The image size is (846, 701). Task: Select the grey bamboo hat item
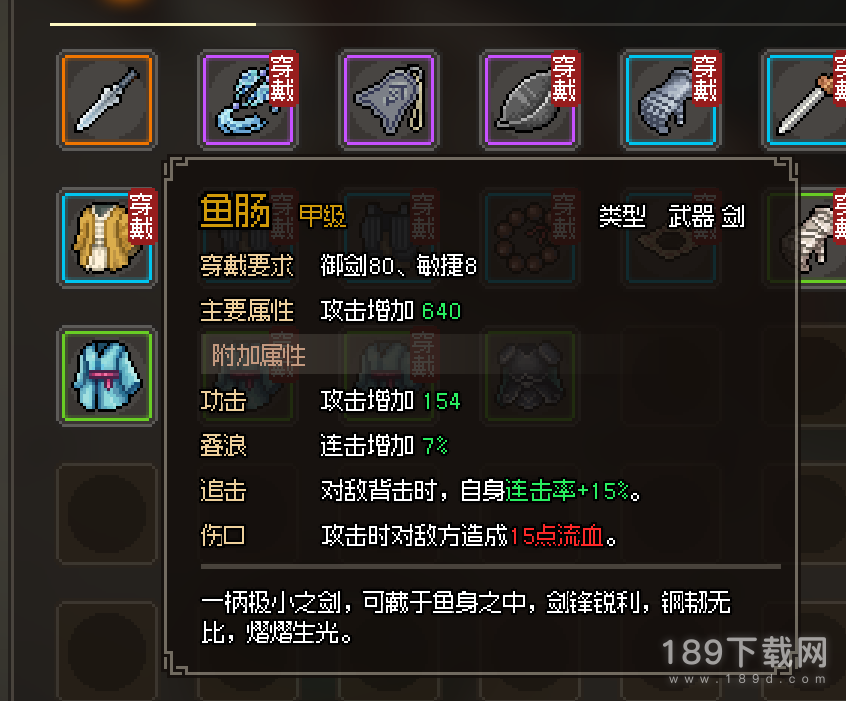(x=530, y=100)
